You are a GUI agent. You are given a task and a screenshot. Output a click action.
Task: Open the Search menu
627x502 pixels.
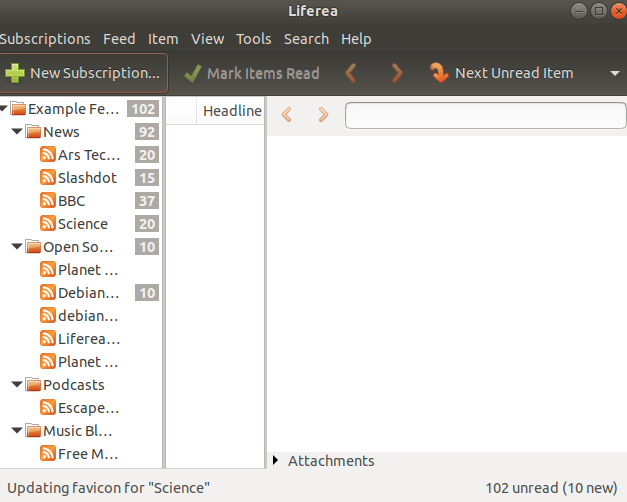(306, 39)
